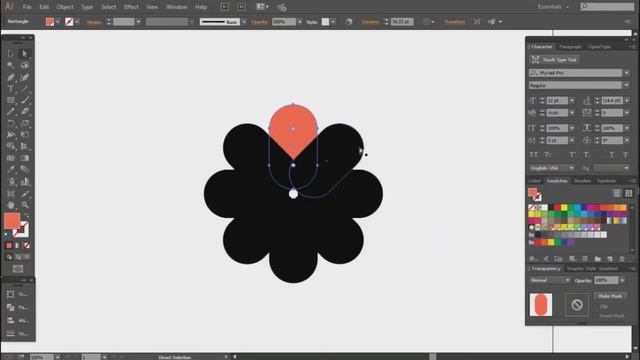Open the Normal blending mode dropdown
The image size is (640, 360).
(x=550, y=280)
